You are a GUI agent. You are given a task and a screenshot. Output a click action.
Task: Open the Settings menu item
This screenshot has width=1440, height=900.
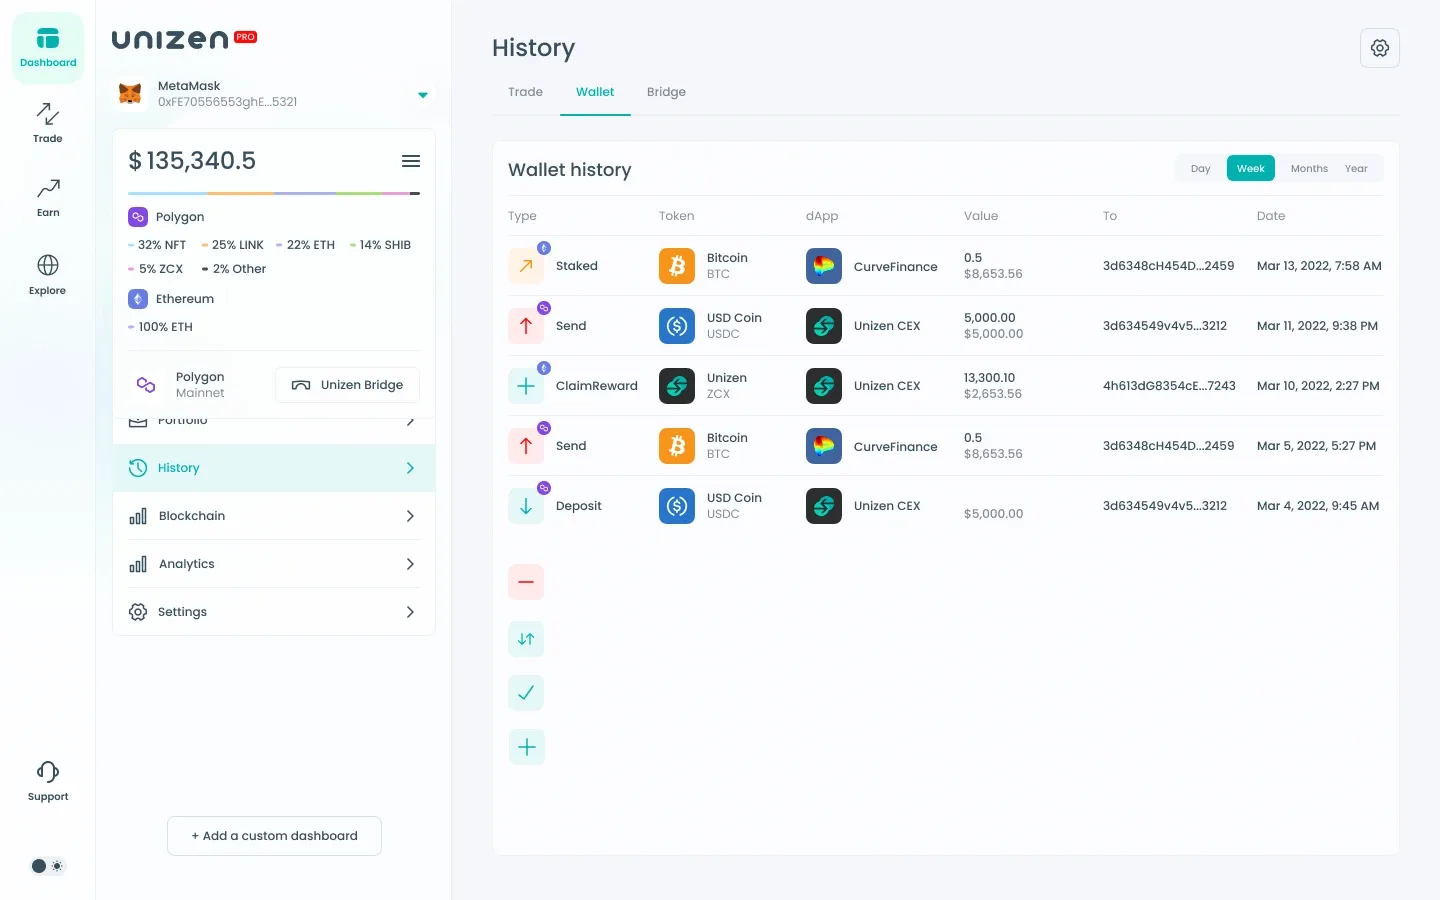274,612
